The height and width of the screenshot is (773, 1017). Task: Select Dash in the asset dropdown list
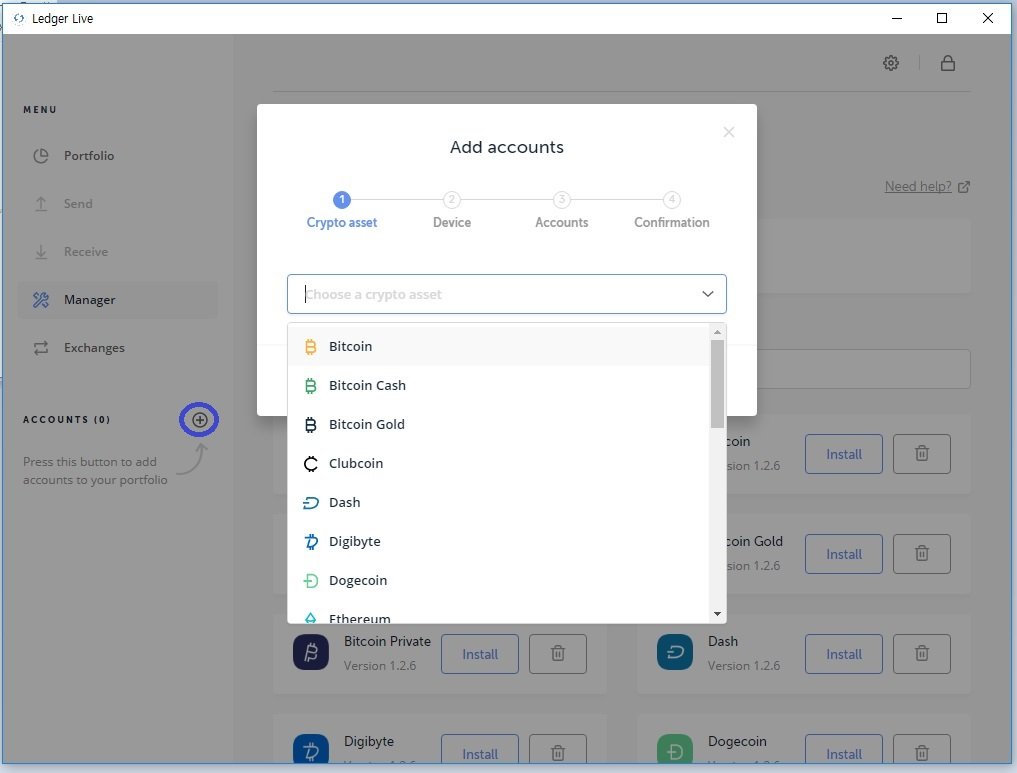tap(497, 503)
